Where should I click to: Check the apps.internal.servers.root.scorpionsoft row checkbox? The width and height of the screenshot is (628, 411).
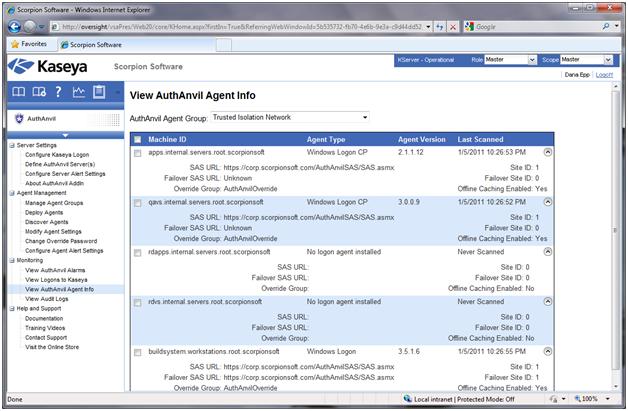click(x=138, y=153)
